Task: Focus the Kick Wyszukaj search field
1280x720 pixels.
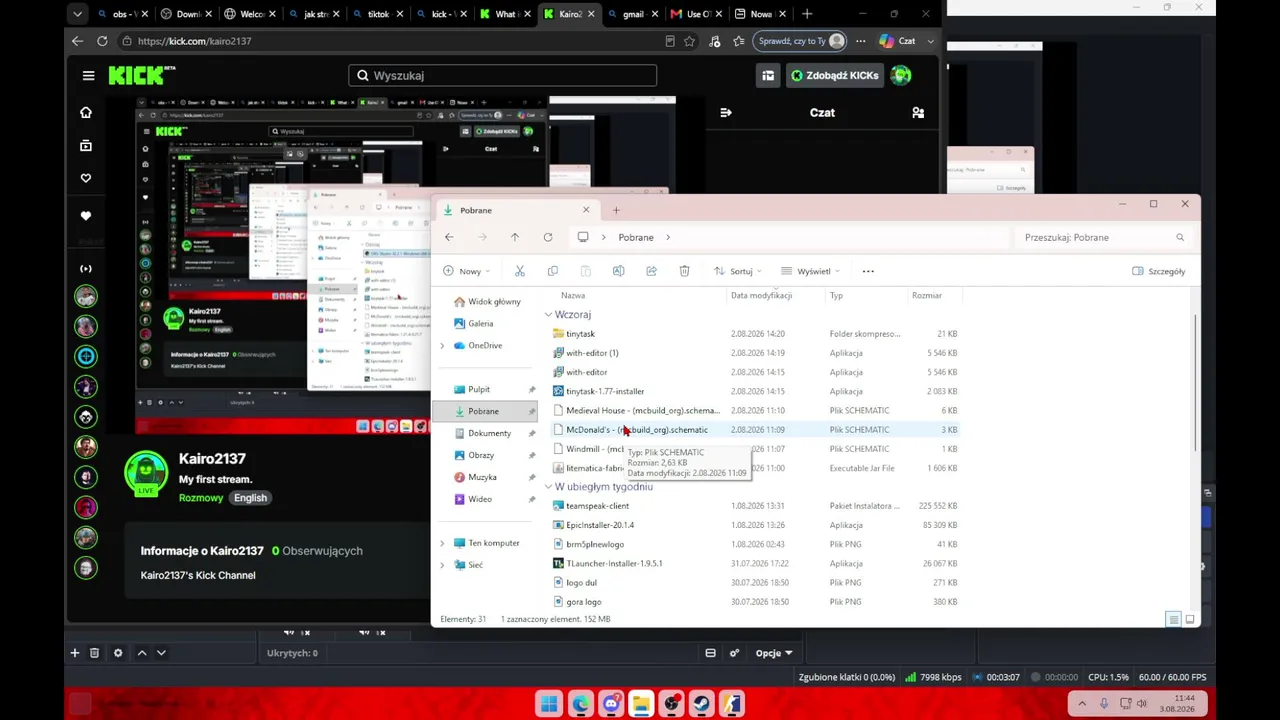Action: [x=503, y=75]
